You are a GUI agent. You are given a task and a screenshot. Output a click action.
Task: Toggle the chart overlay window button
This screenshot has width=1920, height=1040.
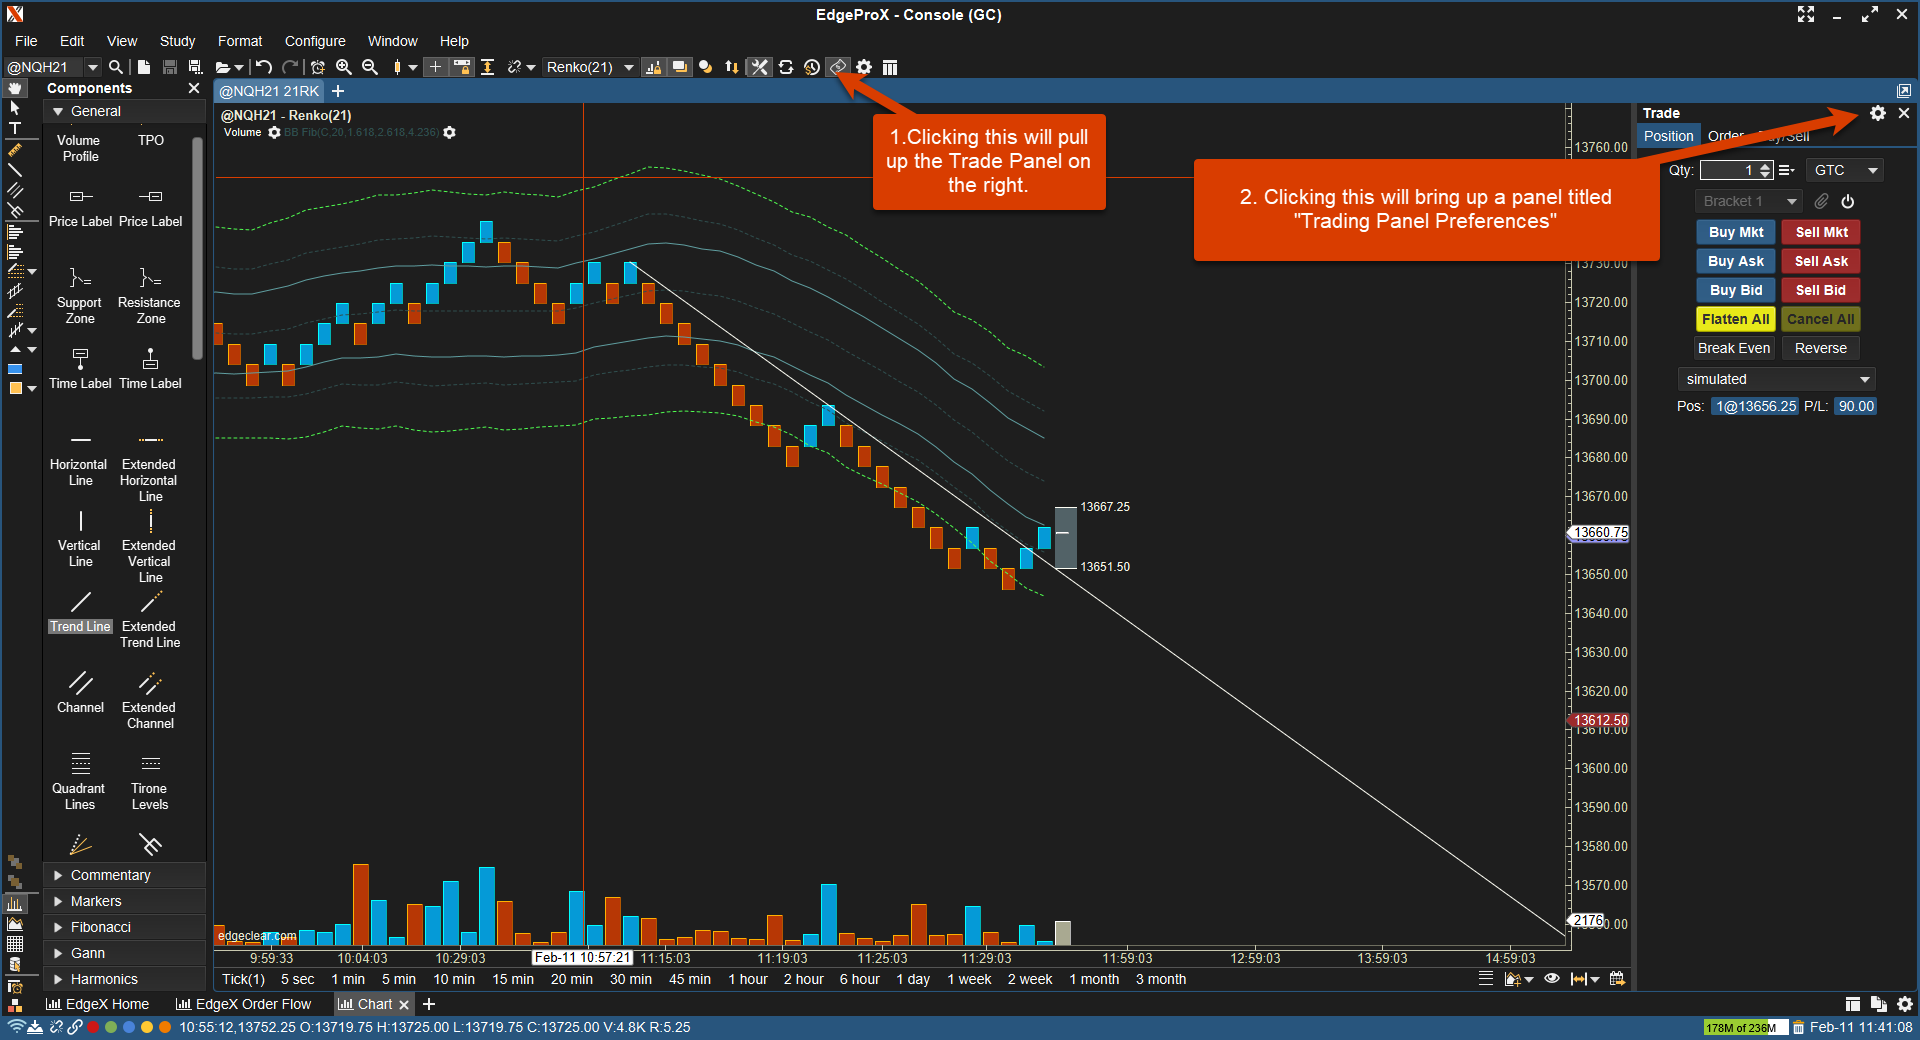point(680,67)
